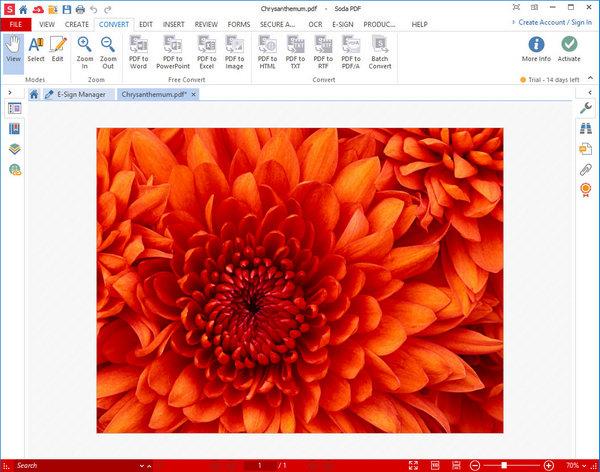Collapse the ribbon with up chevron

coord(590,78)
